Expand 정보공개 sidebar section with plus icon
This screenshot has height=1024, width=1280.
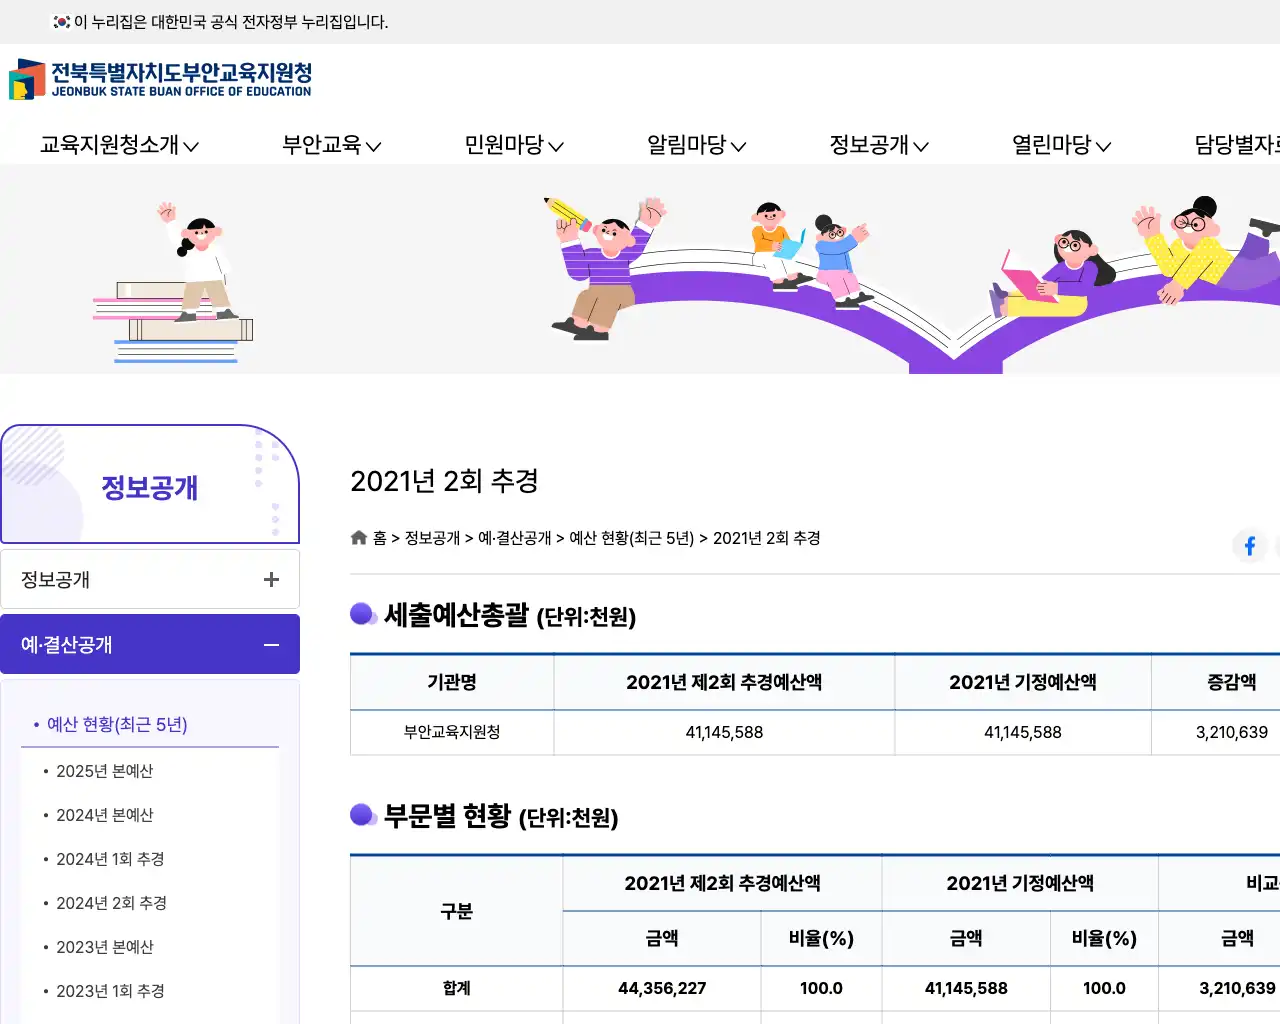[271, 579]
